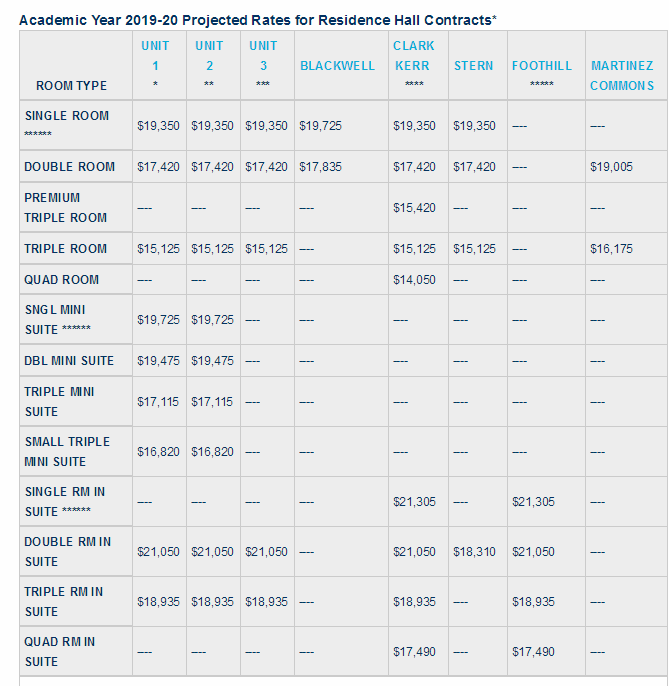
Task: Open the UNIT 2 header link
Action: pyautogui.click(x=209, y=56)
